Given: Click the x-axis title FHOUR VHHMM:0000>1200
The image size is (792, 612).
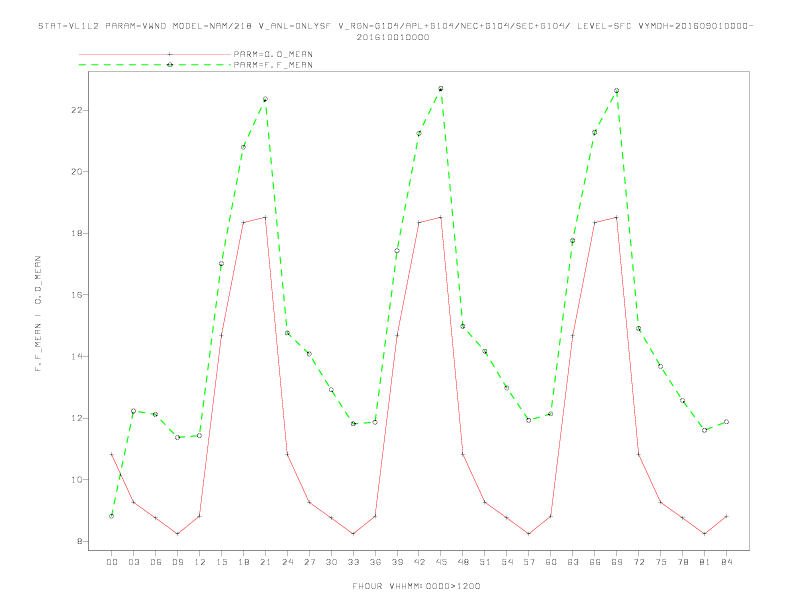Looking at the screenshot, I should click(416, 586).
